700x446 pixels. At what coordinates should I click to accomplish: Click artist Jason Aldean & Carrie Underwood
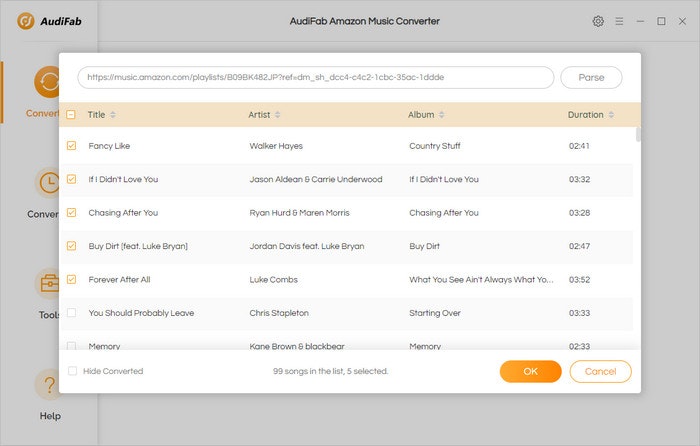[316, 179]
